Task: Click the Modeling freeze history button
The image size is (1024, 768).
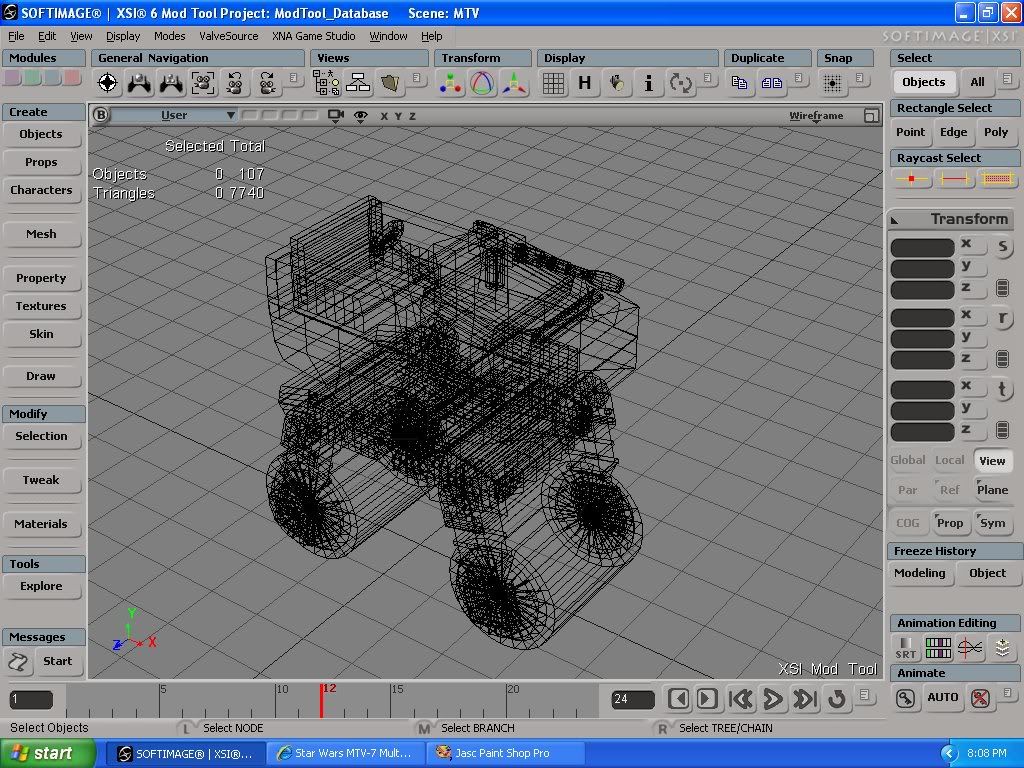Action: click(x=920, y=573)
